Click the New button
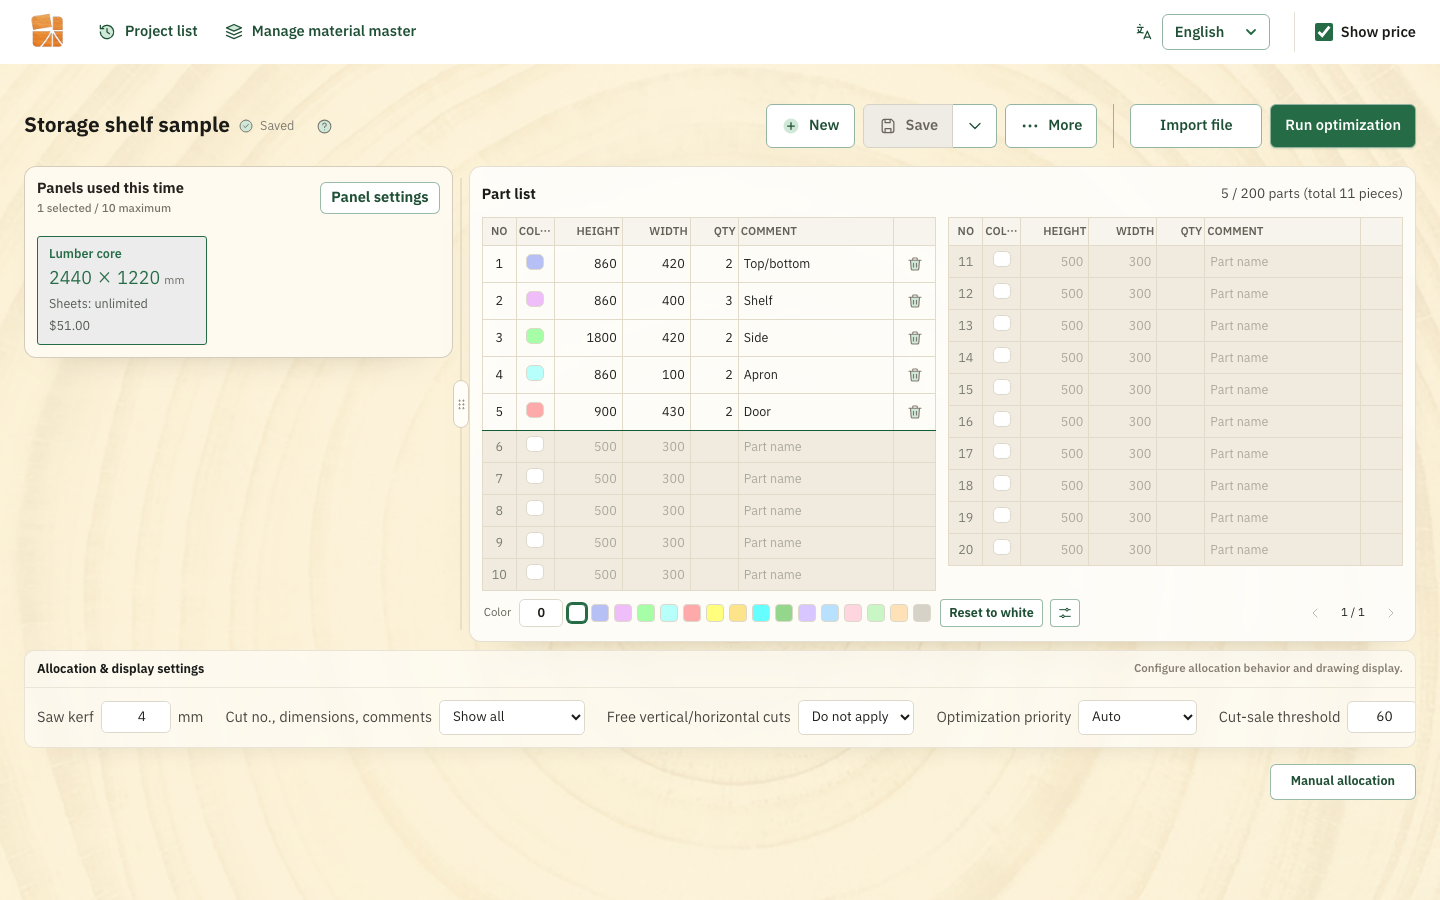The height and width of the screenshot is (900, 1440). click(x=810, y=126)
